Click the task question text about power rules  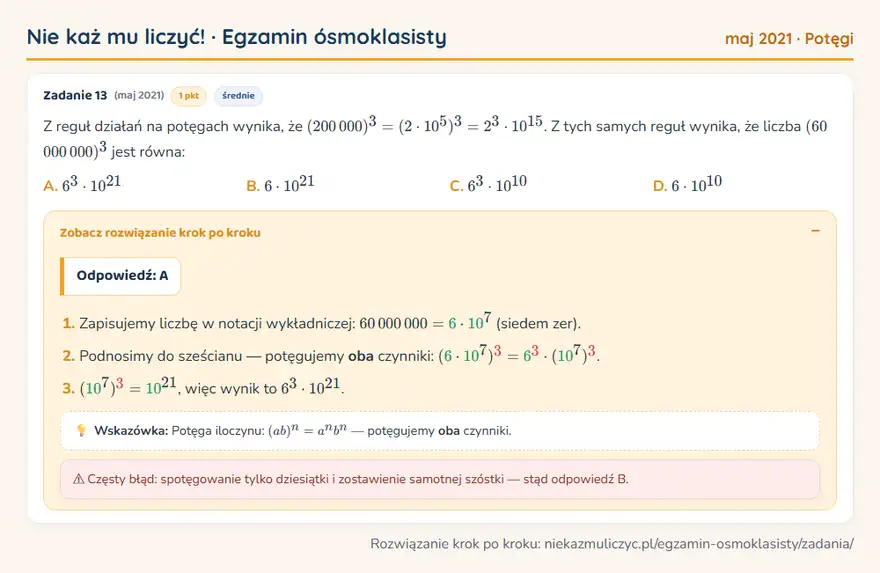click(x=436, y=138)
